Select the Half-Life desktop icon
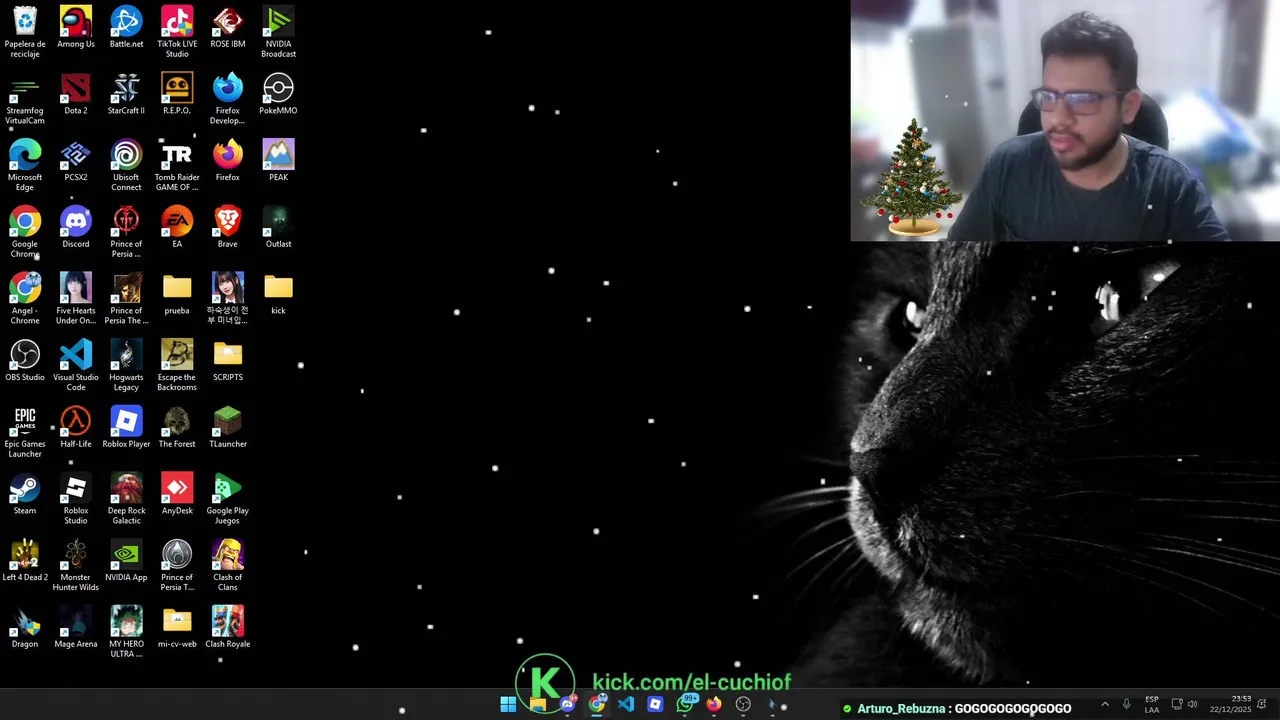Screen dimensions: 1280x720 (76, 428)
